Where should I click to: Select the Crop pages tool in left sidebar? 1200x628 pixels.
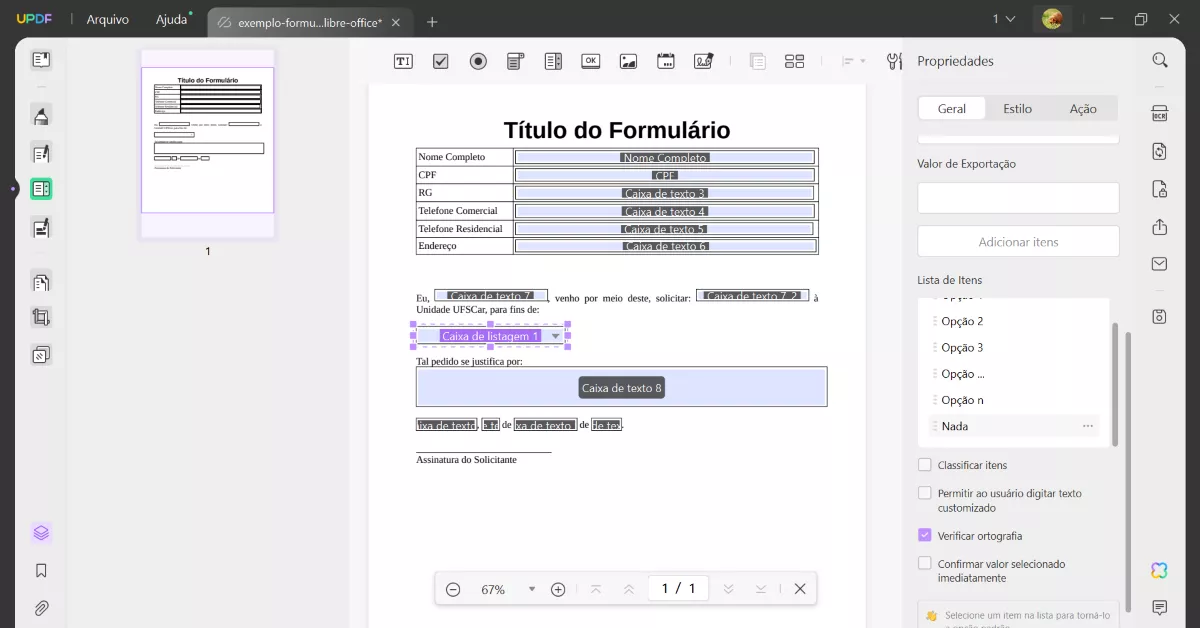(40, 317)
